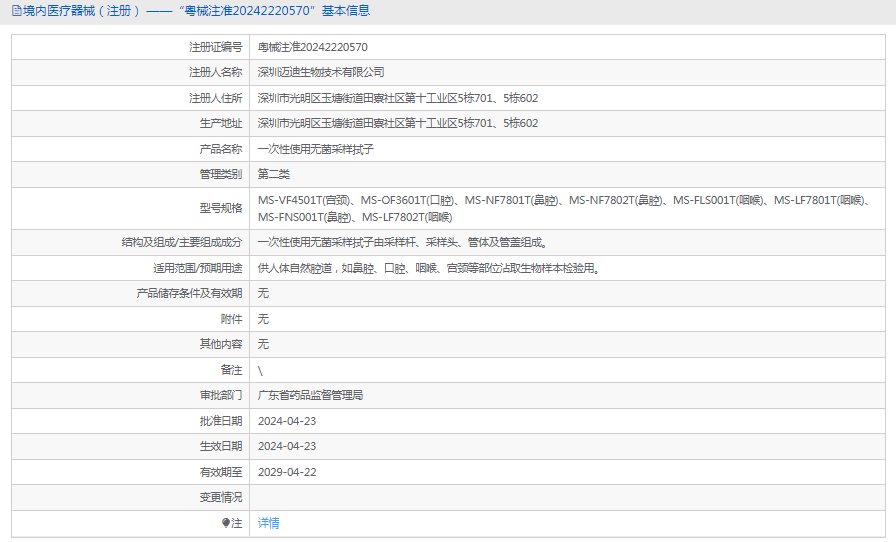The width and height of the screenshot is (896, 542).
Task: Click the 管理类别 row label
Action: (221, 174)
